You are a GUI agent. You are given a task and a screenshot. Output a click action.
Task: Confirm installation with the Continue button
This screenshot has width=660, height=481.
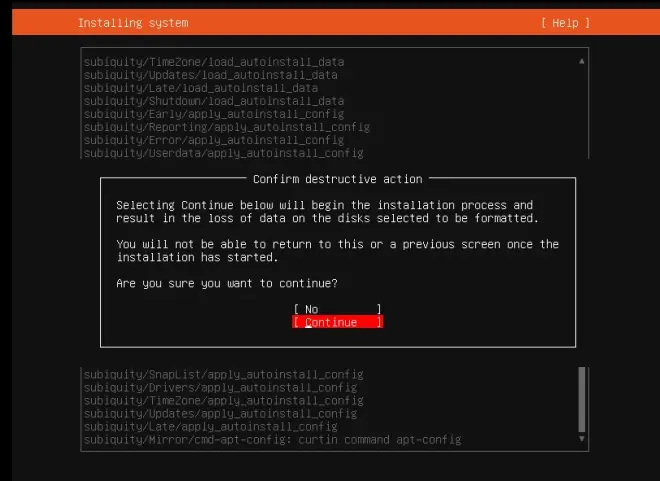pyautogui.click(x=338, y=322)
